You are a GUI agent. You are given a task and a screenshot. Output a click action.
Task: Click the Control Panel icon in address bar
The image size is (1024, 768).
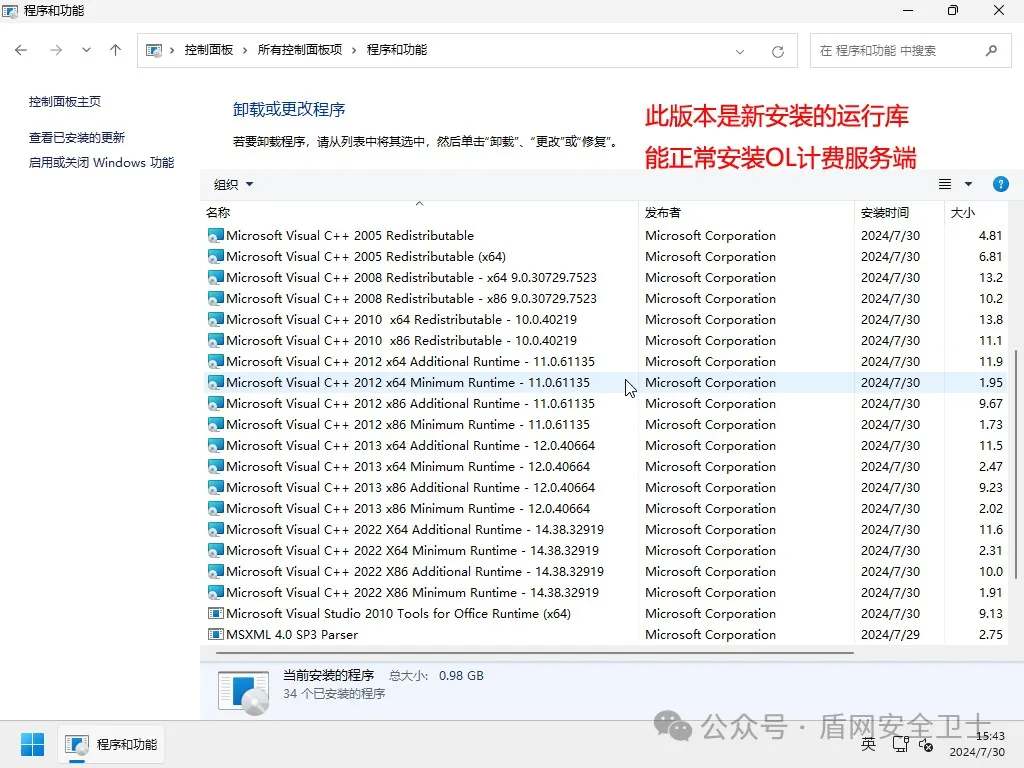click(x=153, y=50)
